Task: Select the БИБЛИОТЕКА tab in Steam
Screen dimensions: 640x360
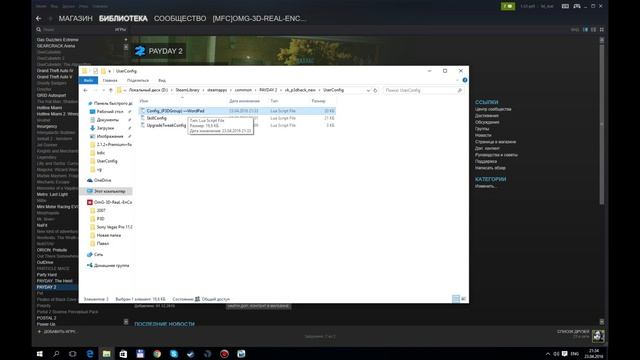Action: coord(123,18)
